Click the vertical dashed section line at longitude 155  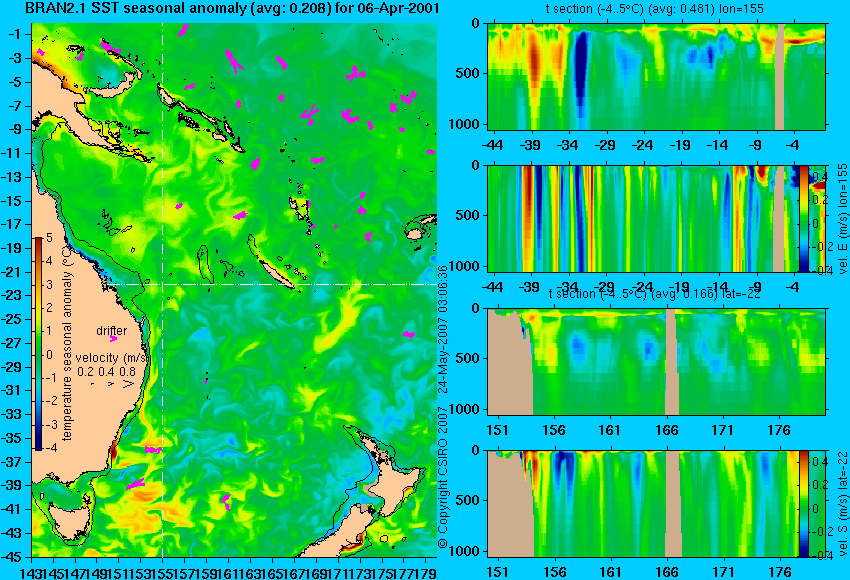[x=163, y=290]
